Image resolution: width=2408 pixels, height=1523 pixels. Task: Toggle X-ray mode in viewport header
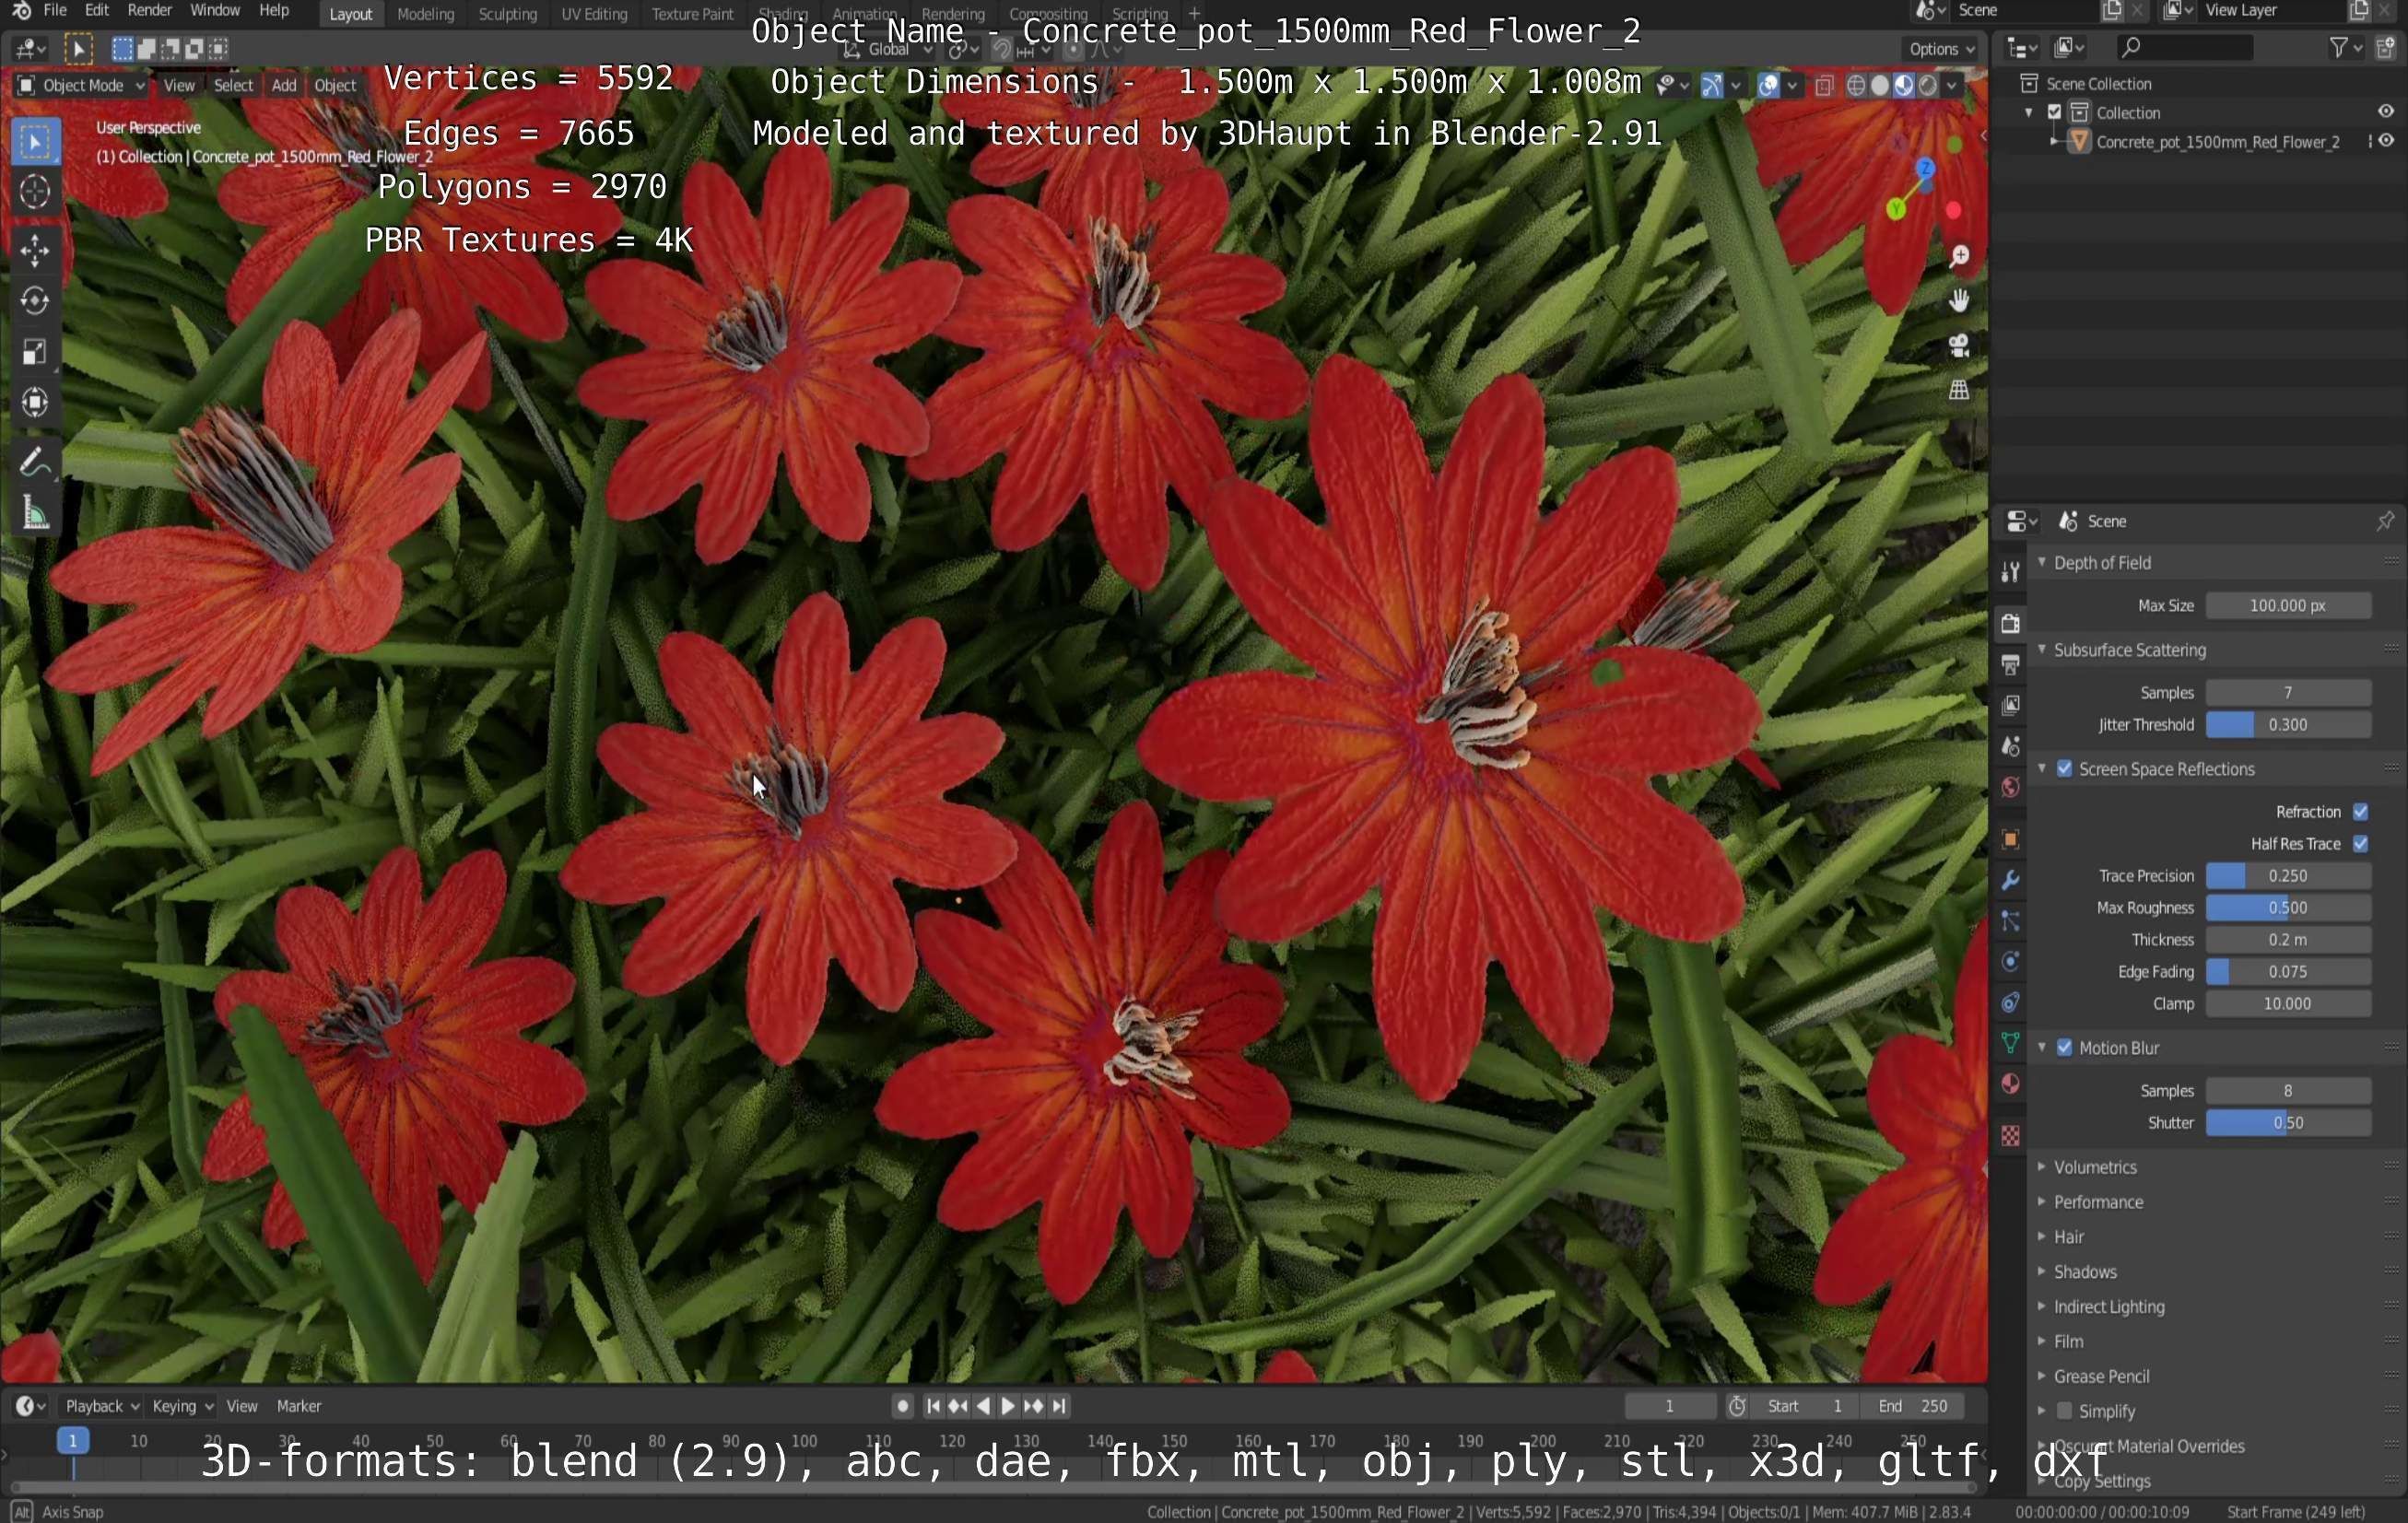pyautogui.click(x=1824, y=86)
